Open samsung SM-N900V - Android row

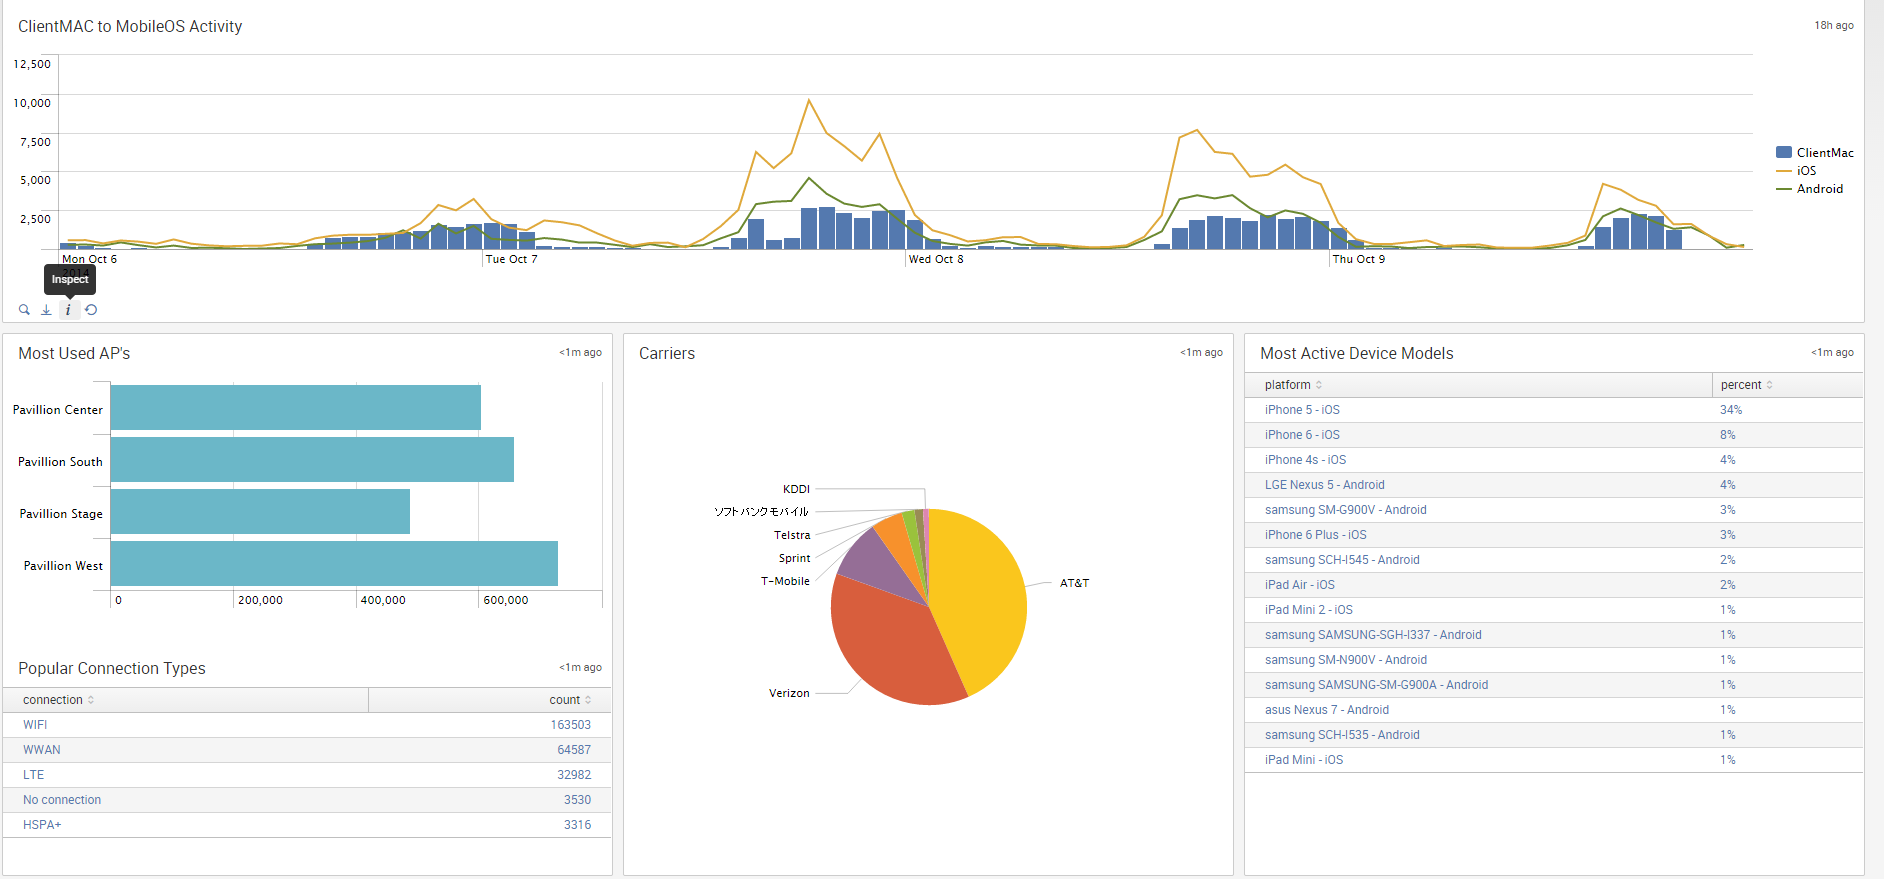[1554, 660]
